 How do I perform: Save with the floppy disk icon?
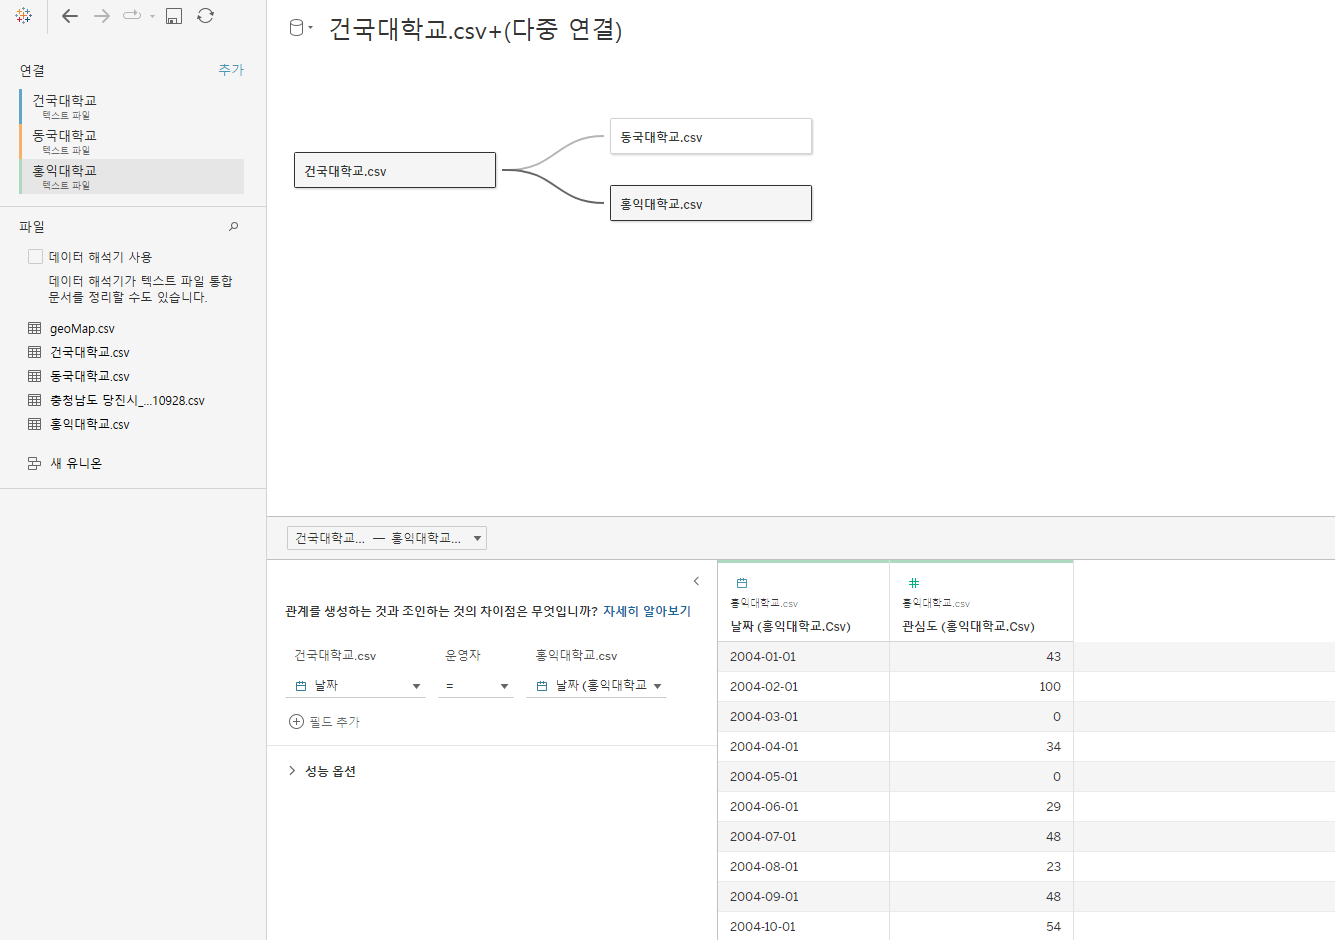pyautogui.click(x=174, y=16)
